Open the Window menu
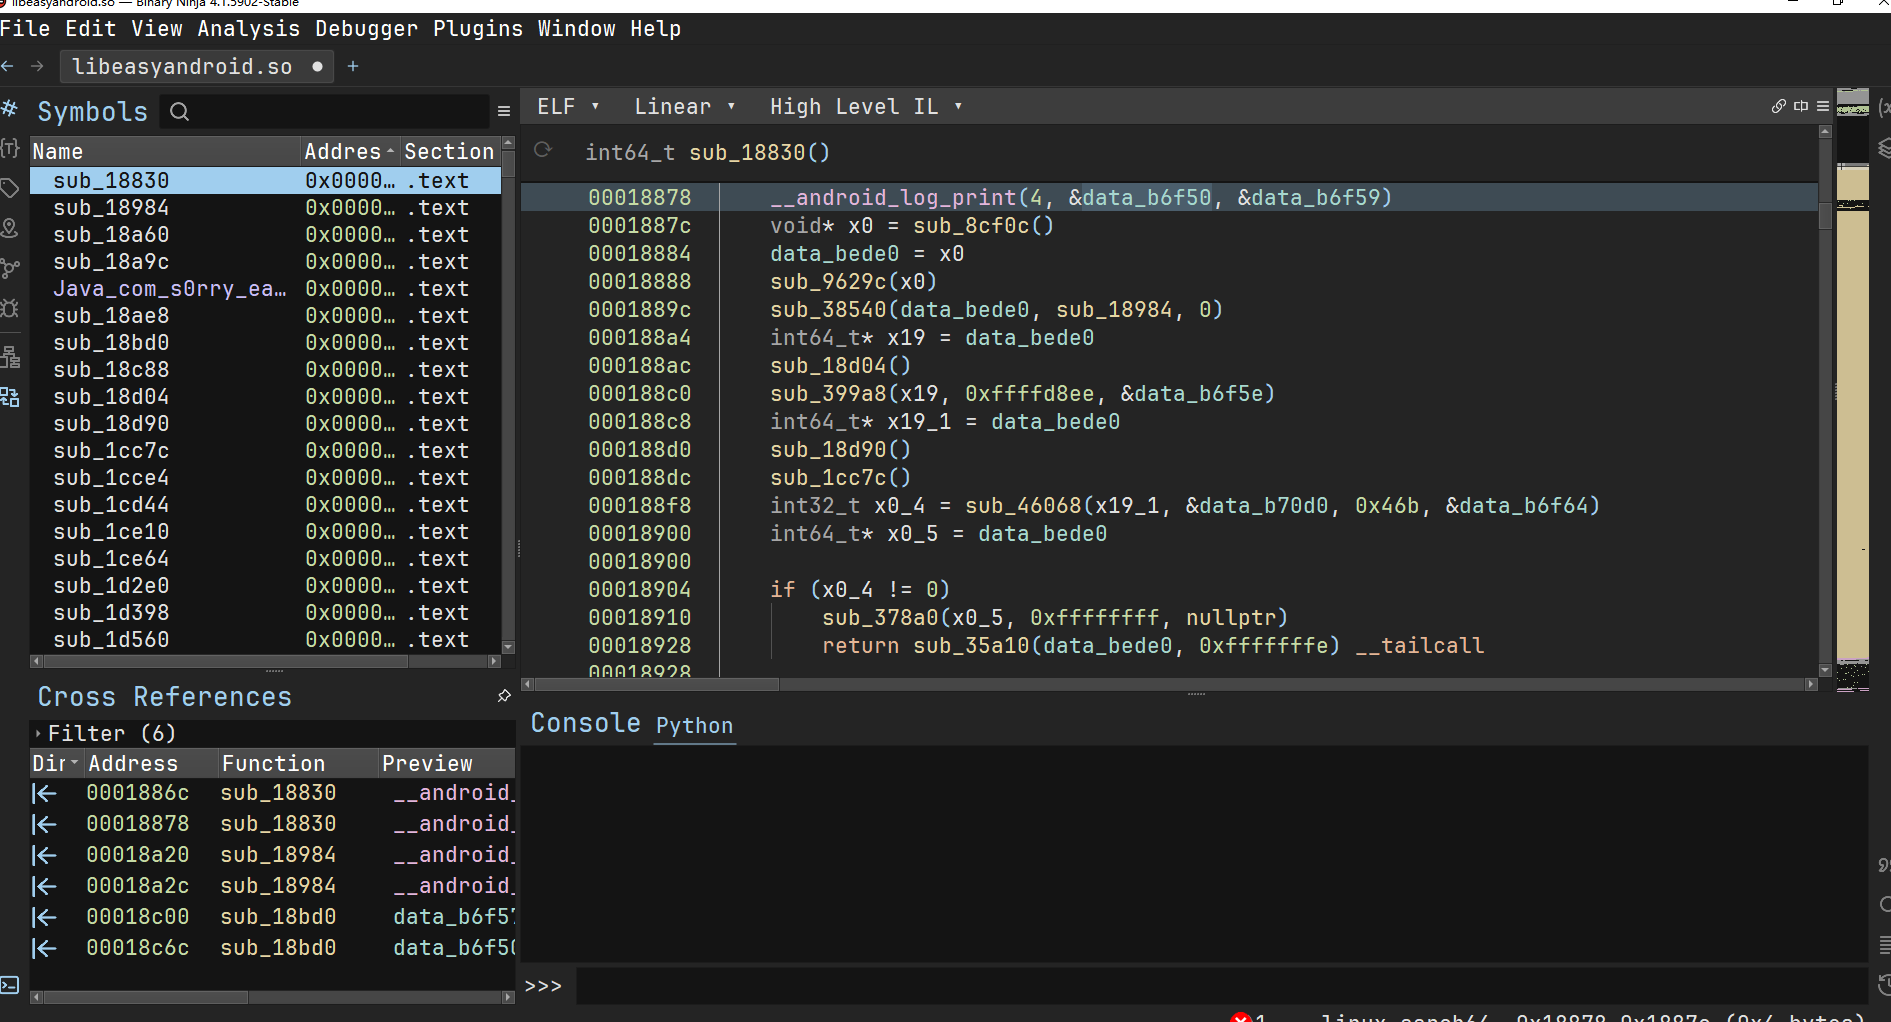 click(x=577, y=29)
